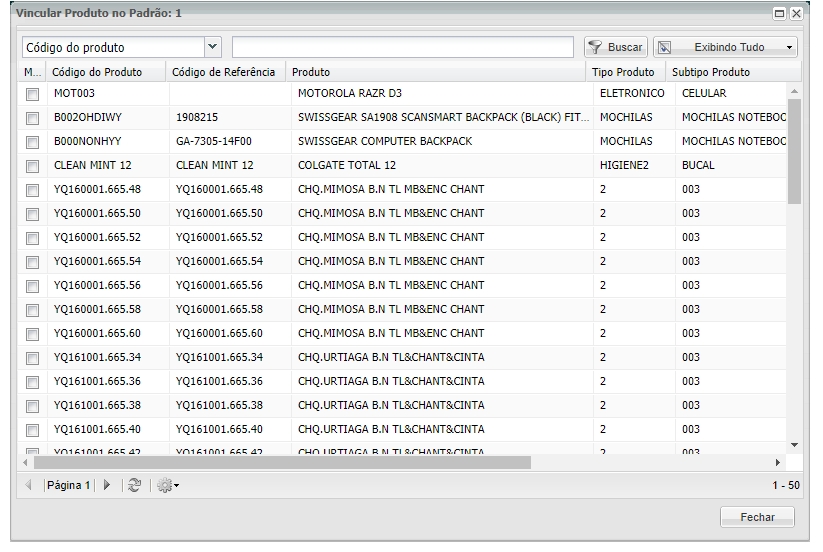The height and width of the screenshot is (552, 823).
Task: Click the refresh grid icon in pager
Action: [134, 485]
